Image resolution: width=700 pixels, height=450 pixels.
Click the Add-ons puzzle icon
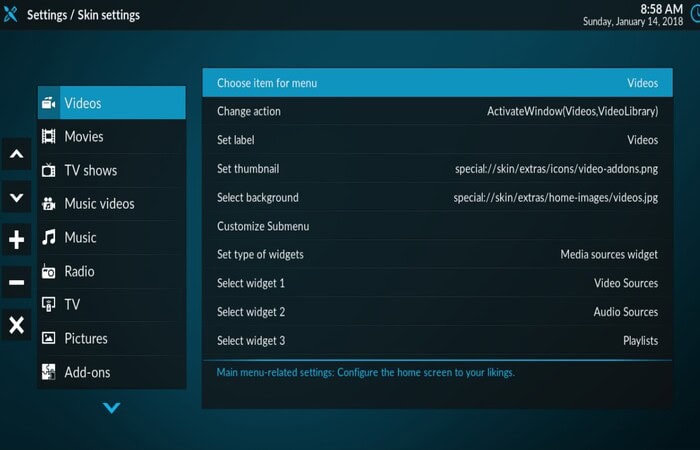pyautogui.click(x=49, y=372)
